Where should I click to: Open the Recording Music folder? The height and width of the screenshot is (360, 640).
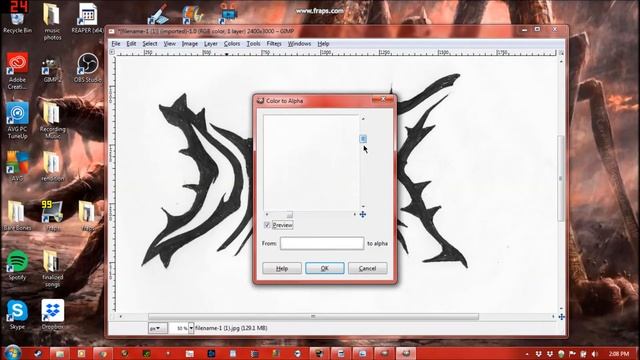tap(52, 120)
